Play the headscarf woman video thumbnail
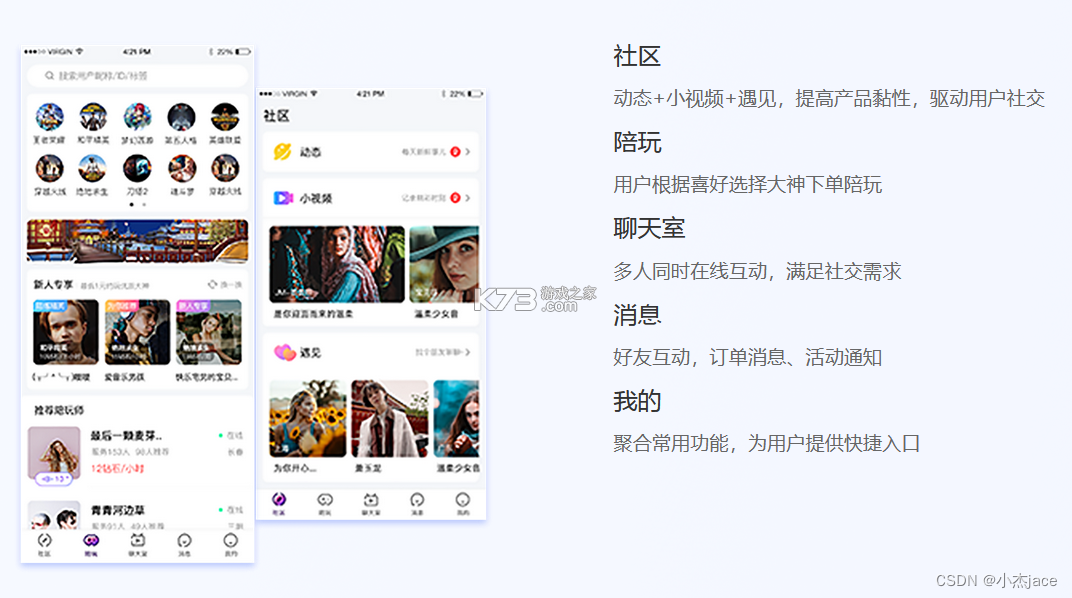Image resolution: width=1072 pixels, height=598 pixels. click(337, 264)
